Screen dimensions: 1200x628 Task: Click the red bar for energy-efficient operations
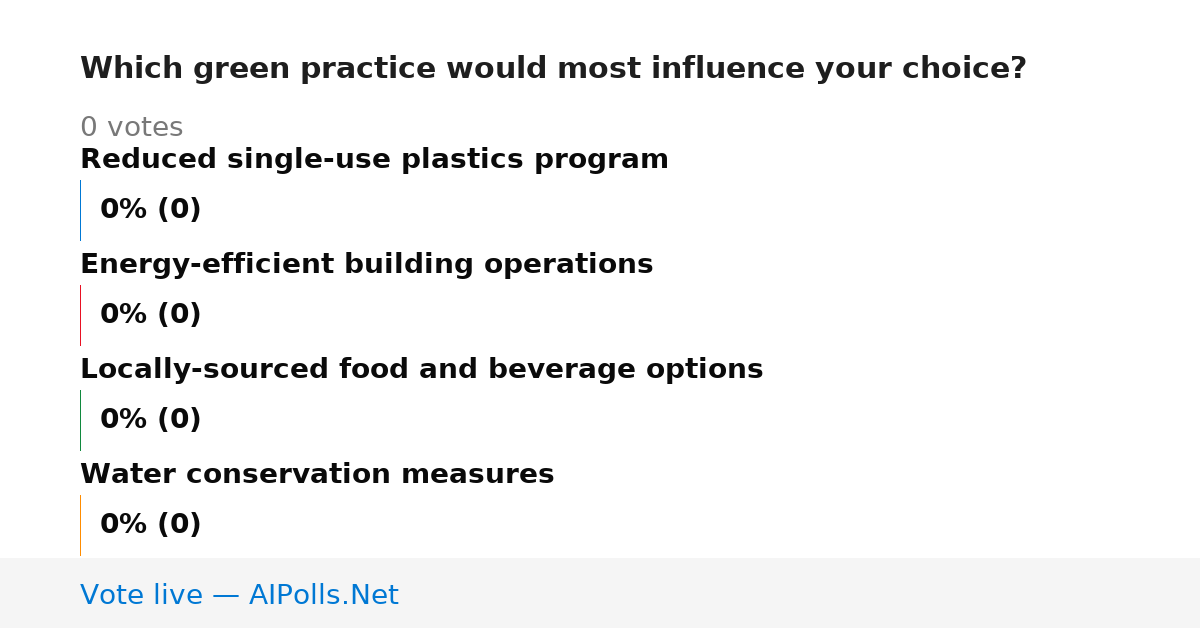pyautogui.click(x=80, y=315)
